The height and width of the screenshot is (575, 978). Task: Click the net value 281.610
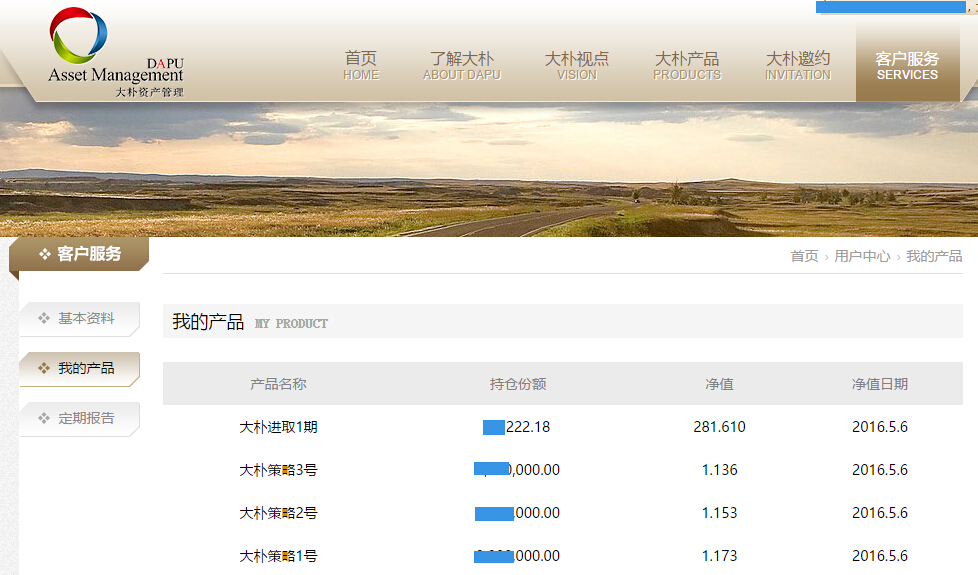click(719, 427)
